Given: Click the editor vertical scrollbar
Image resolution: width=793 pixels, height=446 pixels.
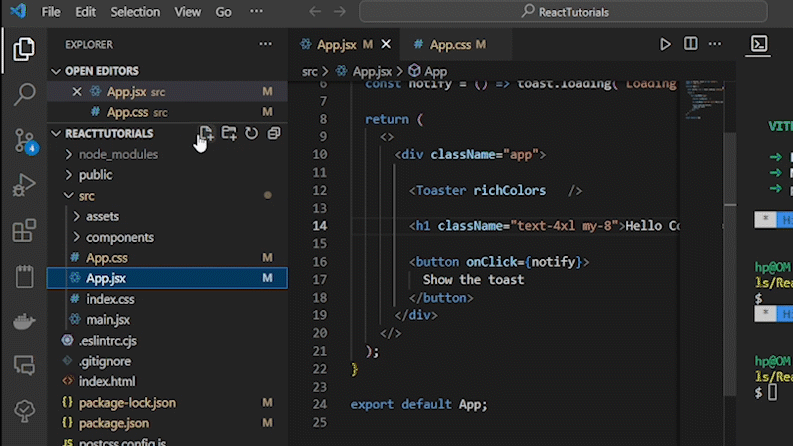Looking at the screenshot, I should [730, 263].
